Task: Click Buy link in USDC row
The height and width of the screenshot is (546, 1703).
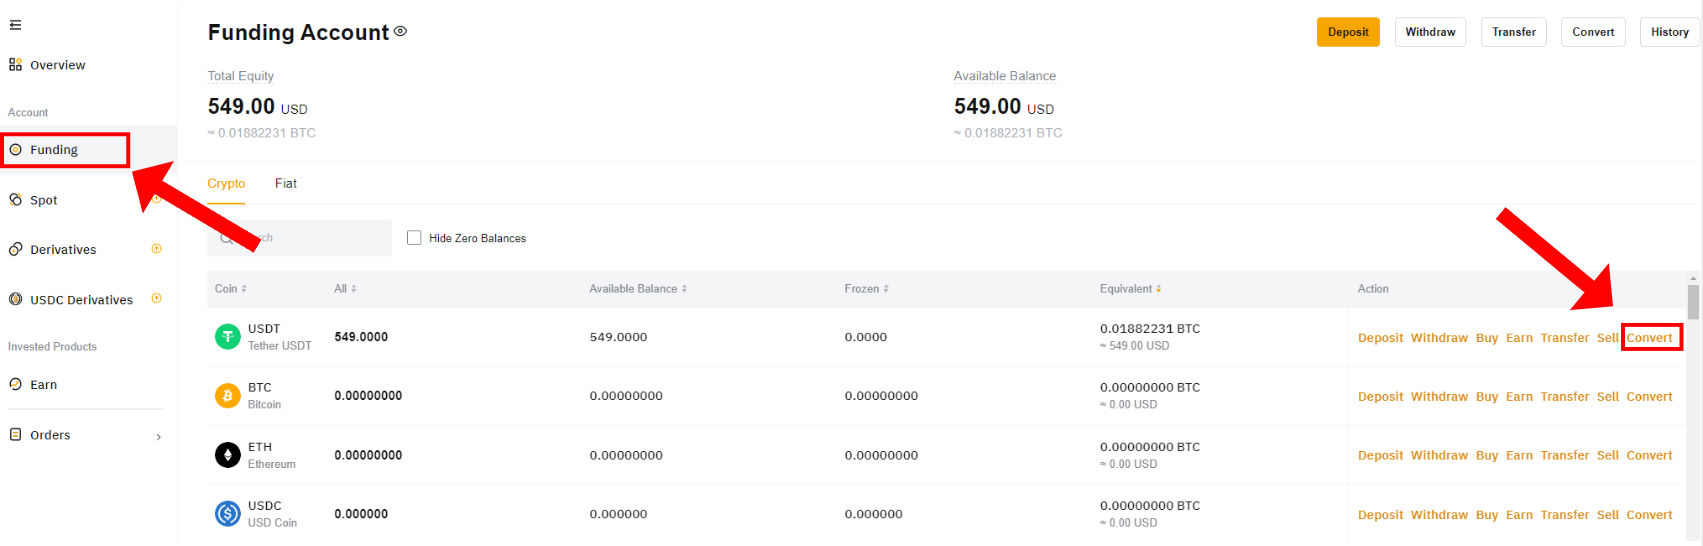Action: coord(1487,515)
